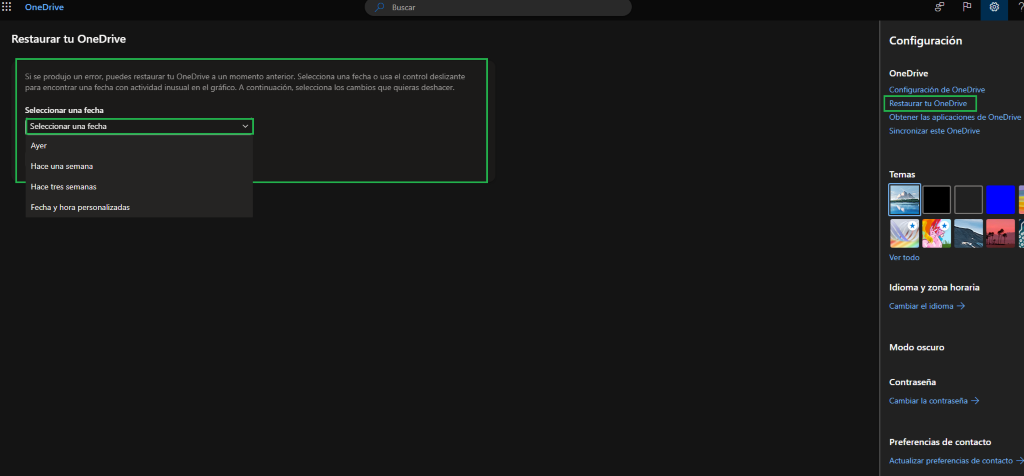Choose Hace una semana option
The image size is (1024, 476).
point(139,167)
